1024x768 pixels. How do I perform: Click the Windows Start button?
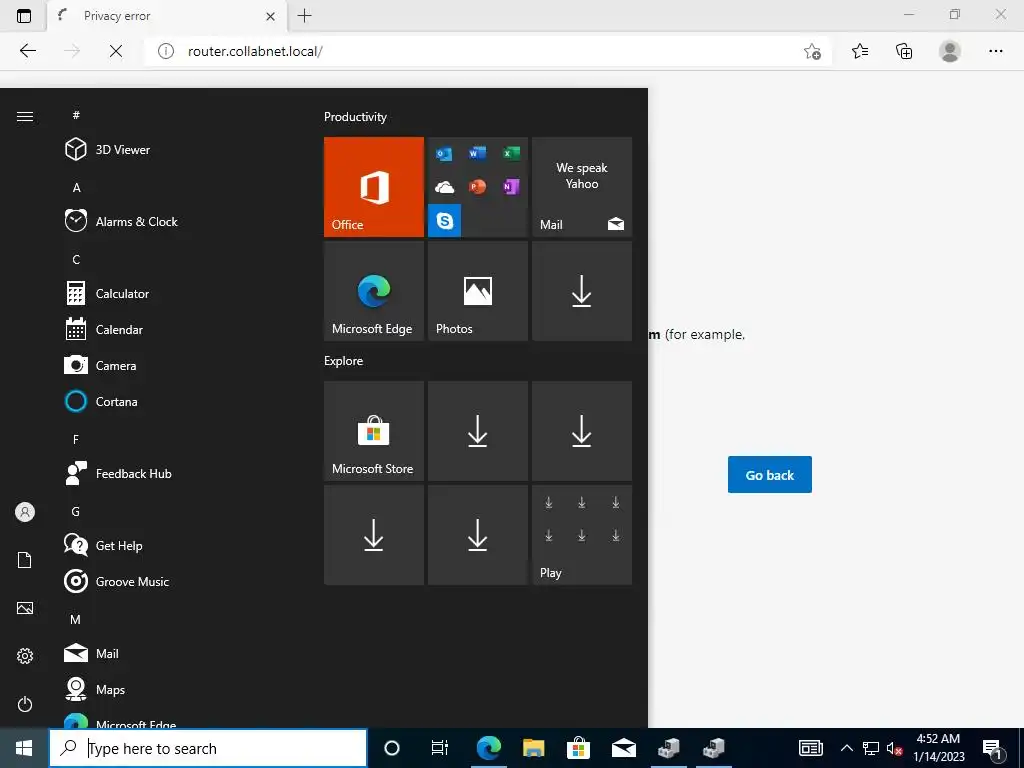[24, 748]
